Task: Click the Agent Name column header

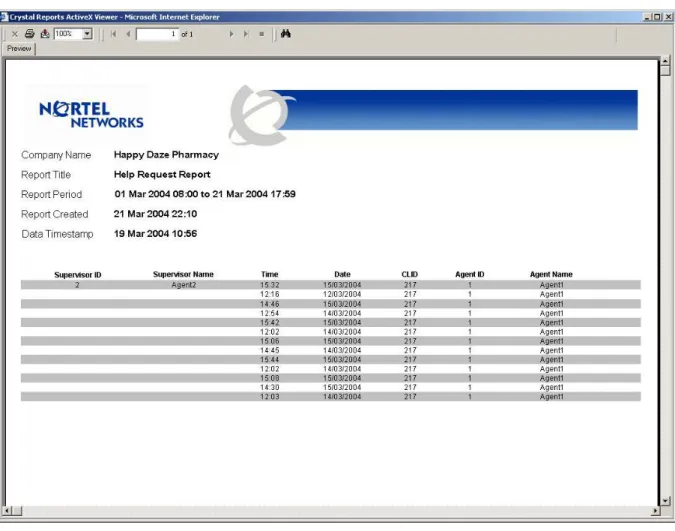Action: point(551,274)
